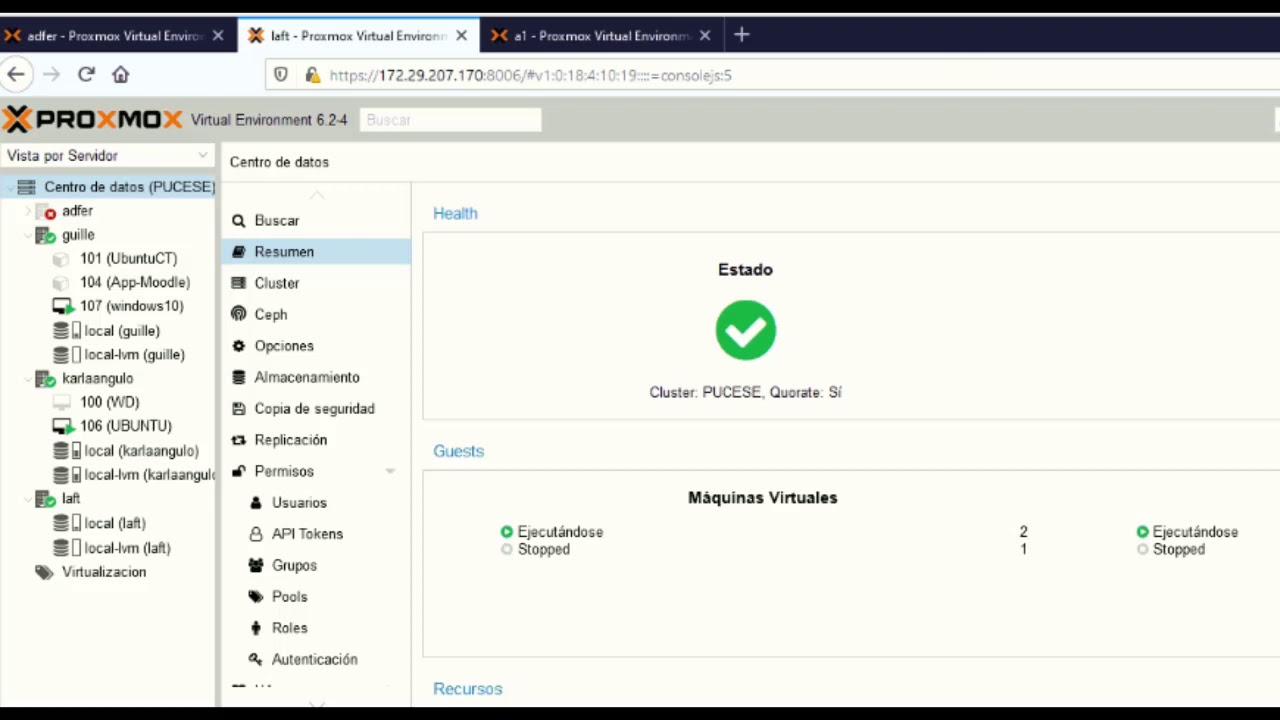Switch to the a1 Proxmox browser tab
1280x720 pixels.
click(600, 36)
